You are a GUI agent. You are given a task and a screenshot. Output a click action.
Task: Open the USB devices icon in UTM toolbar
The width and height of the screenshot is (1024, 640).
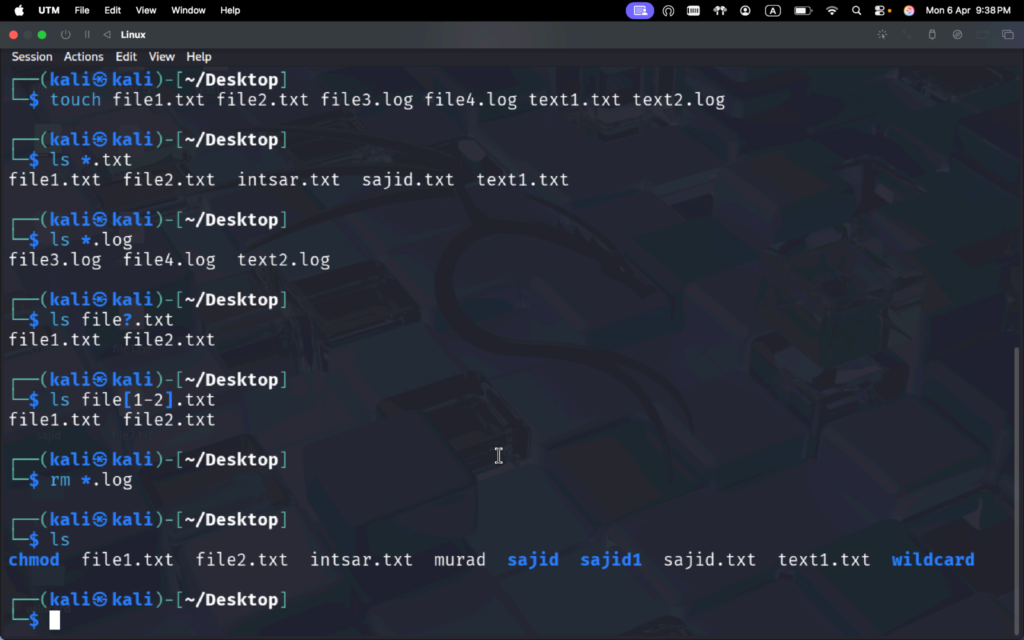pos(932,34)
